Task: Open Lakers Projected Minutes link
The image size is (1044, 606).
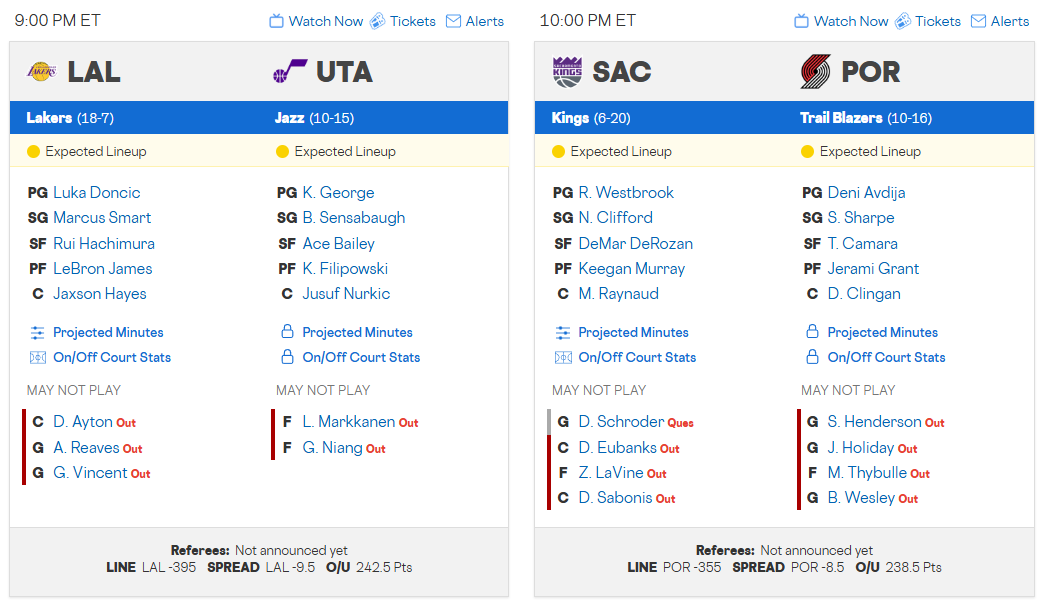Action: 108,332
